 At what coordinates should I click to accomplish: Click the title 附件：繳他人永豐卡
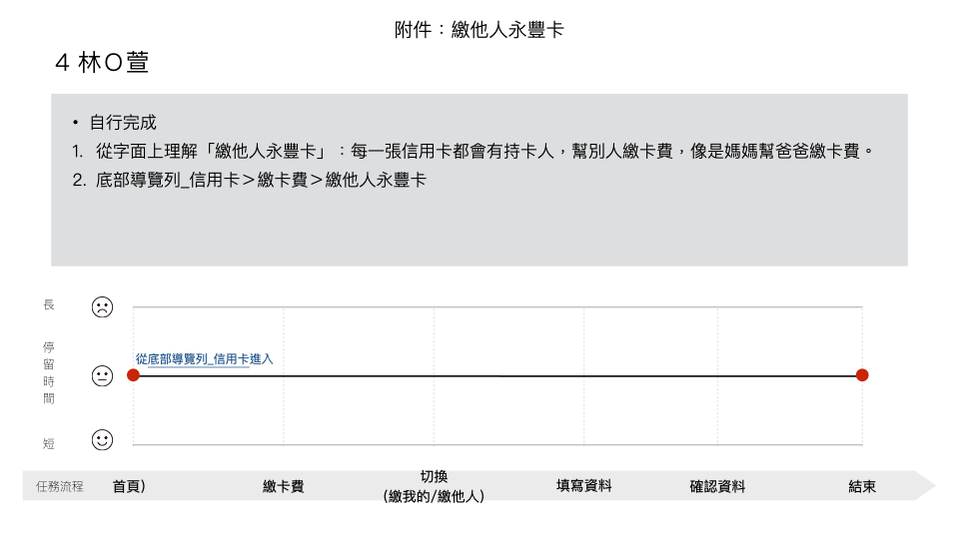click(479, 29)
